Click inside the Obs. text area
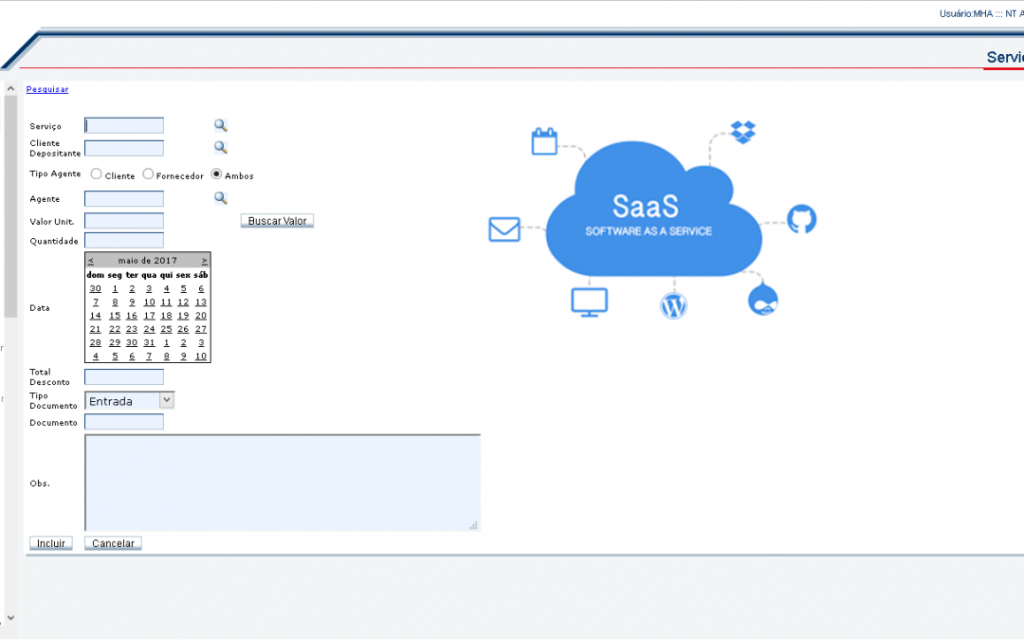The width and height of the screenshot is (1024, 640). (283, 483)
